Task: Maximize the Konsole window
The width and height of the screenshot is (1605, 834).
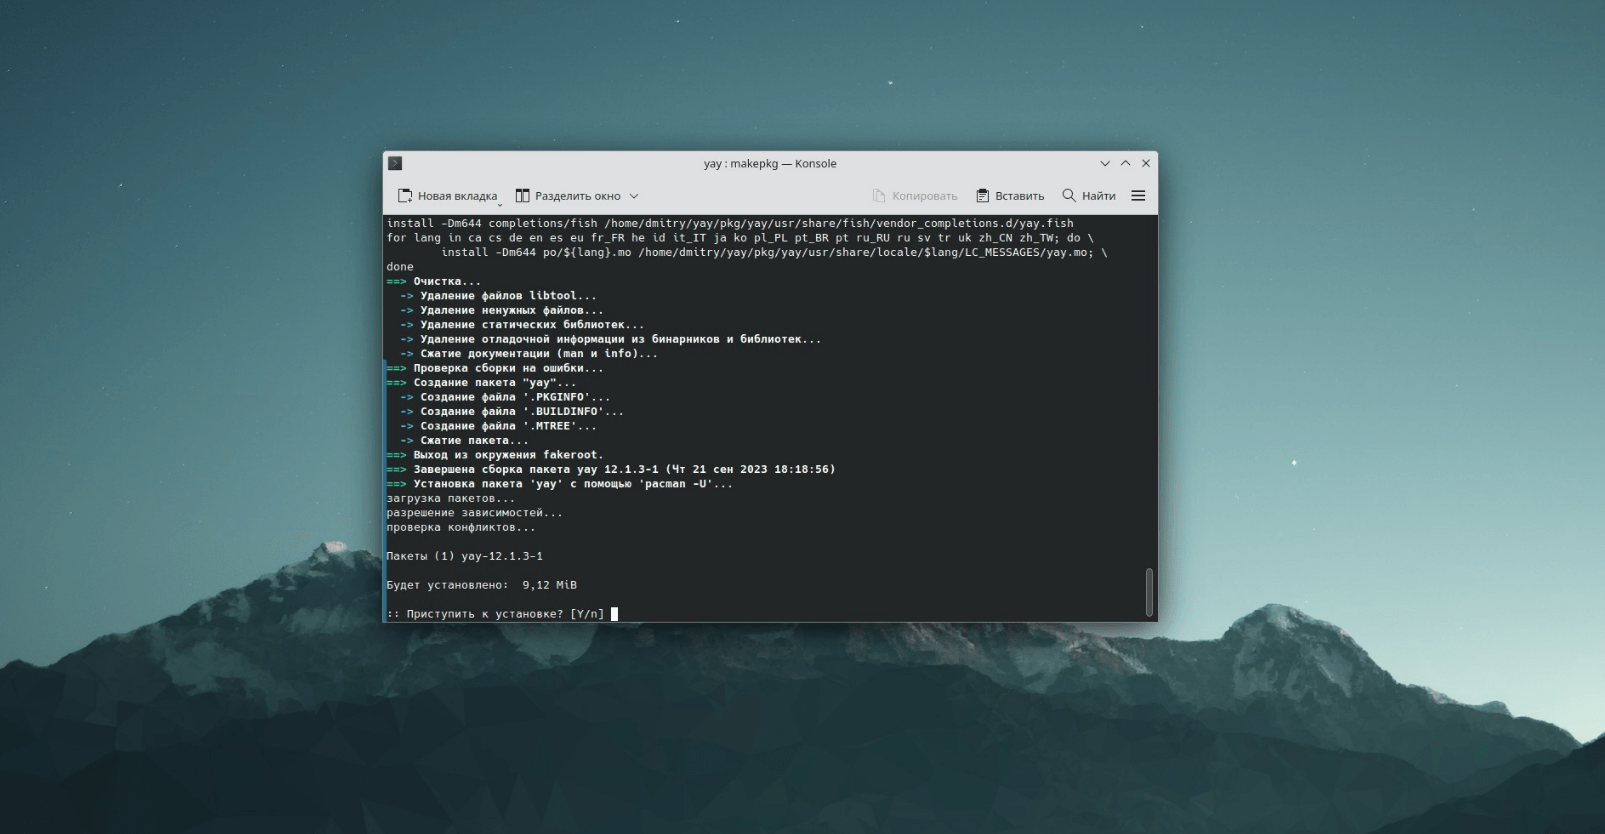Action: [1125, 163]
